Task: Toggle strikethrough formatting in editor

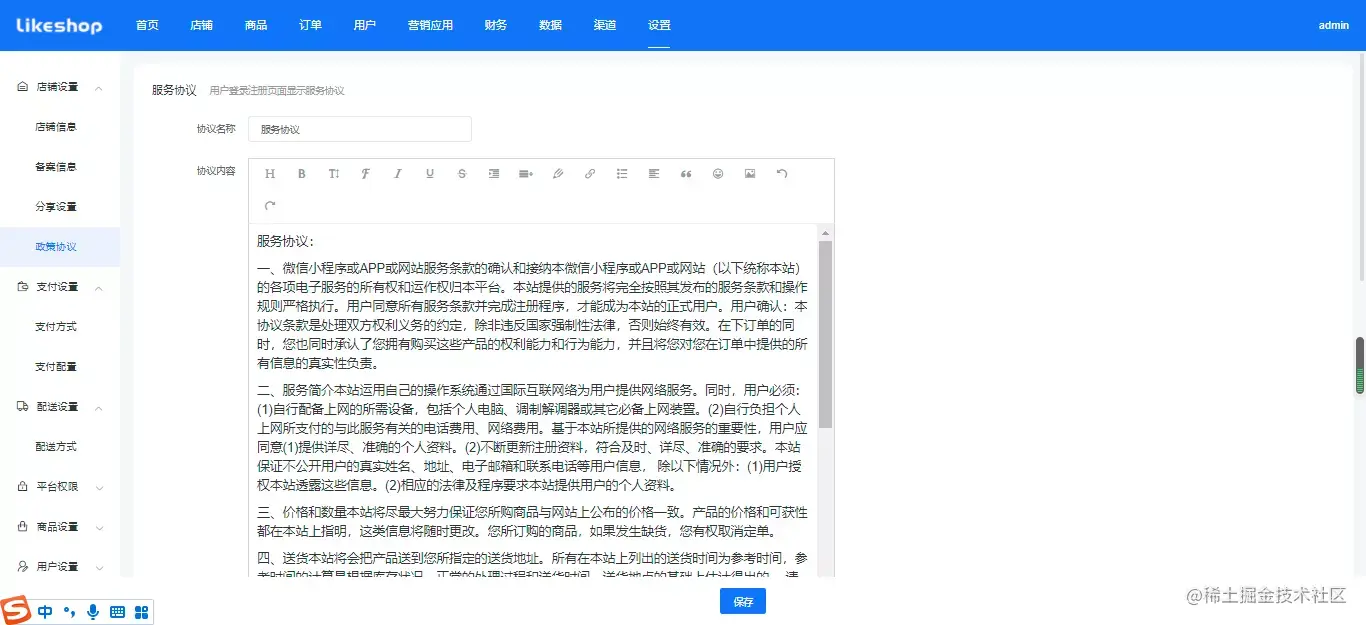Action: coord(462,174)
